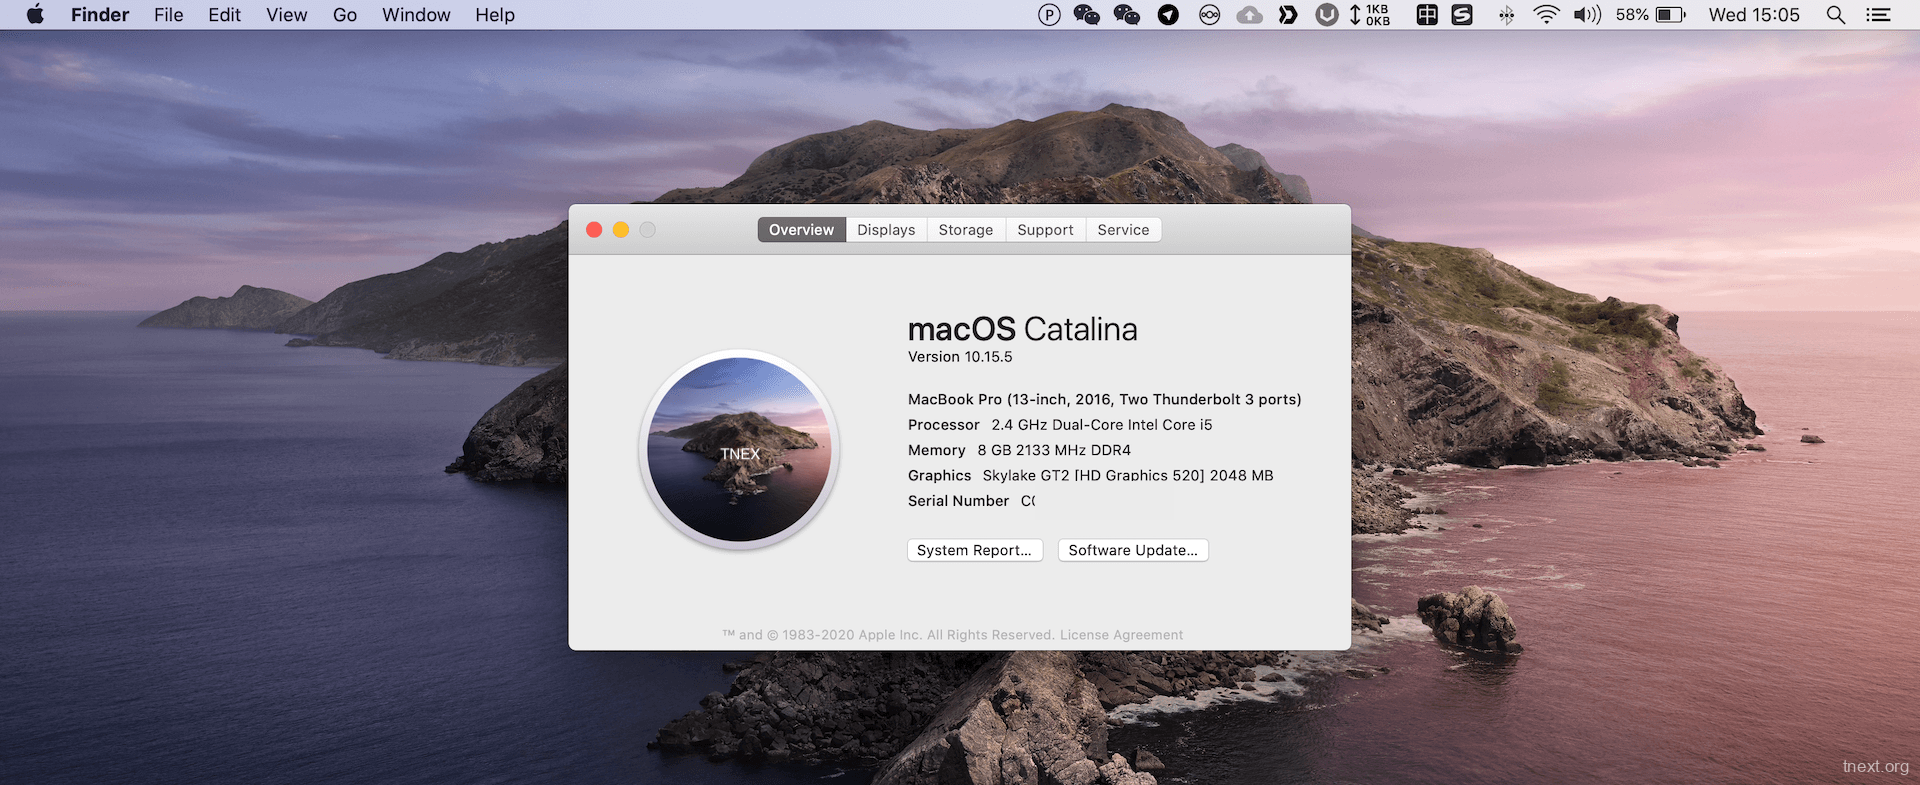Viewport: 1920px width, 785px height.
Task: Click the black square grid input icon
Action: point(1427,15)
